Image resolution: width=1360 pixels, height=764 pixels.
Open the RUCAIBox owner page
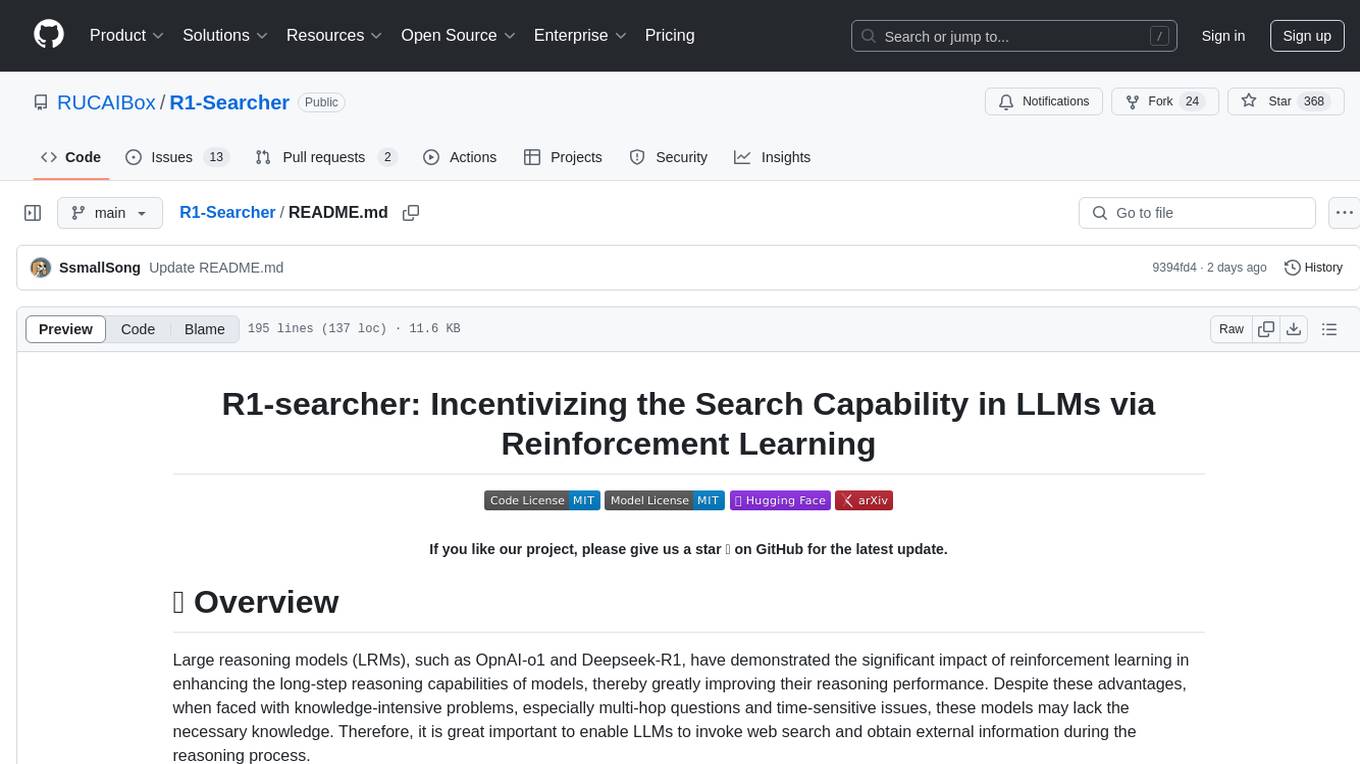tap(106, 102)
